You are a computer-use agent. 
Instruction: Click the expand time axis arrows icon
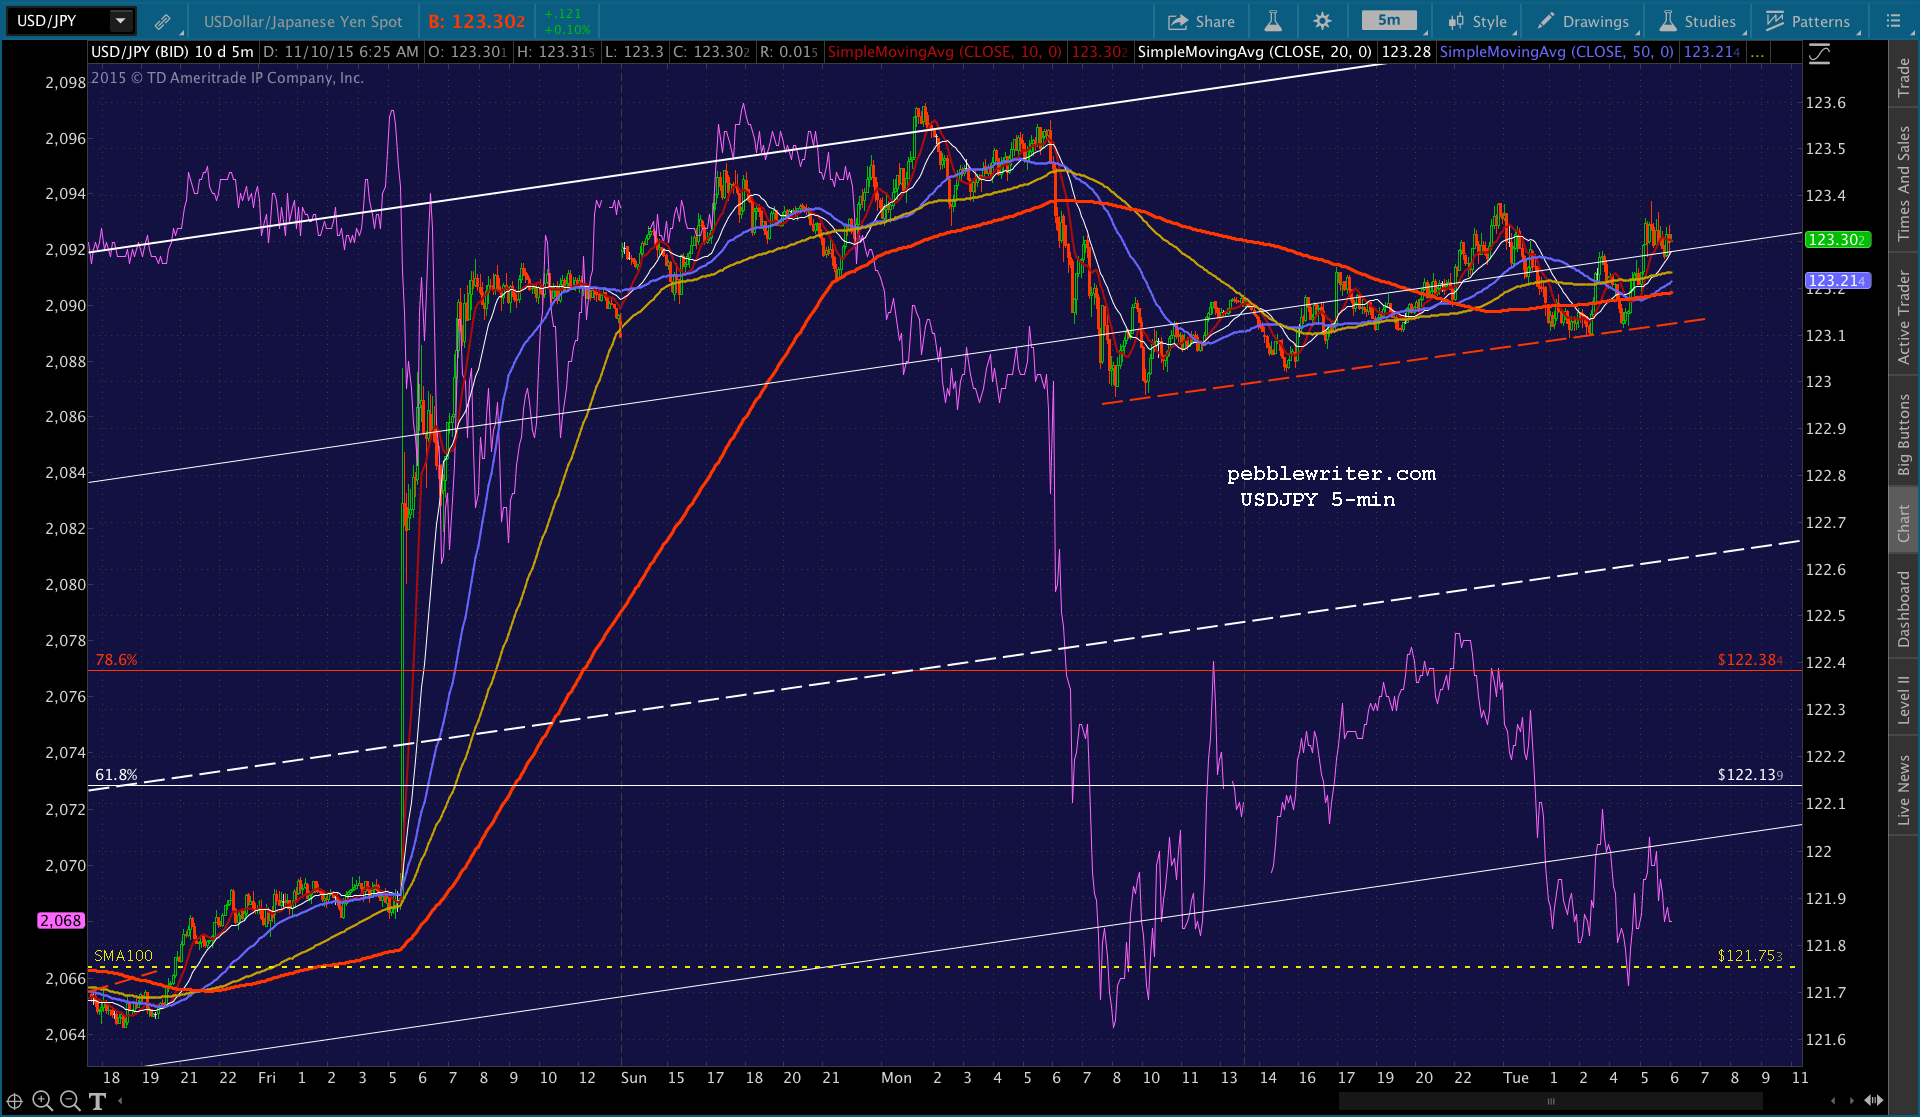[x=1874, y=1100]
